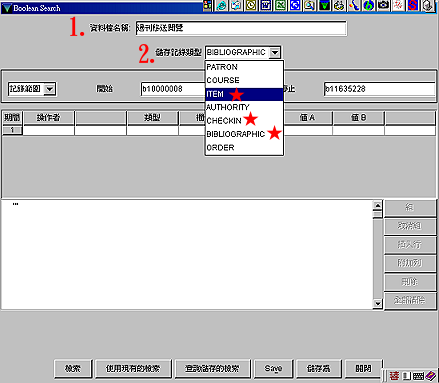Click the red 'S' on blue icon
The width and height of the screenshot is (439, 383).
tap(413, 5)
